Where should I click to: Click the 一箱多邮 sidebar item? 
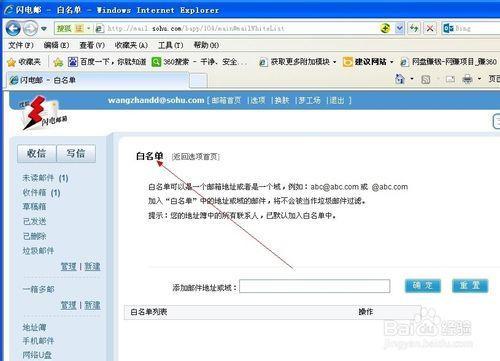(38, 289)
